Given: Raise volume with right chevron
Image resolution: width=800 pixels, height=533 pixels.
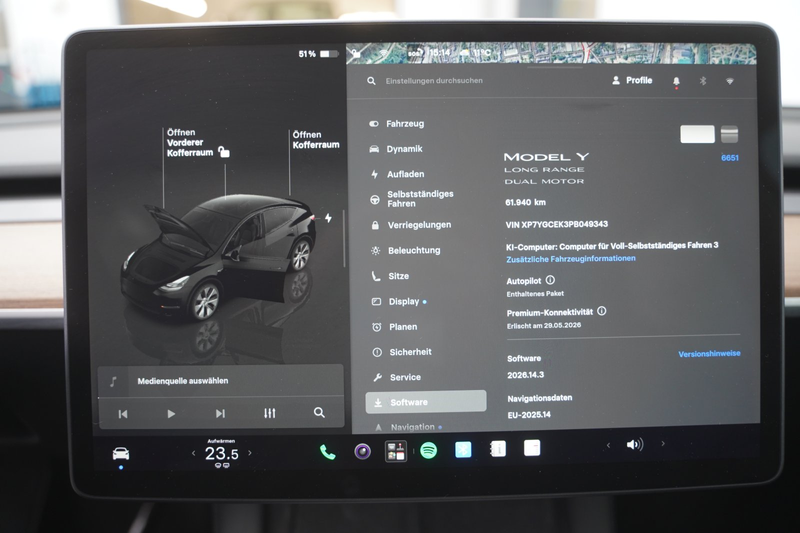Looking at the screenshot, I should [663, 444].
